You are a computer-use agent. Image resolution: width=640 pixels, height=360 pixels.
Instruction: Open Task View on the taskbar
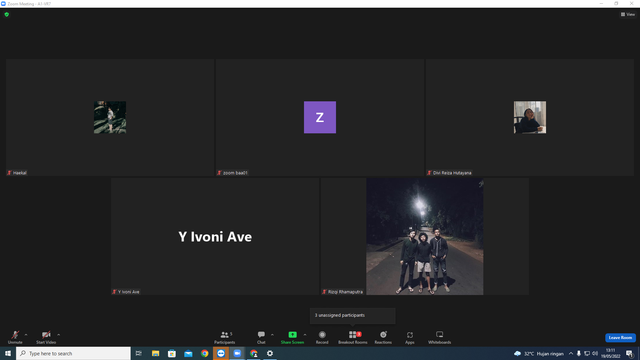tap(139, 353)
